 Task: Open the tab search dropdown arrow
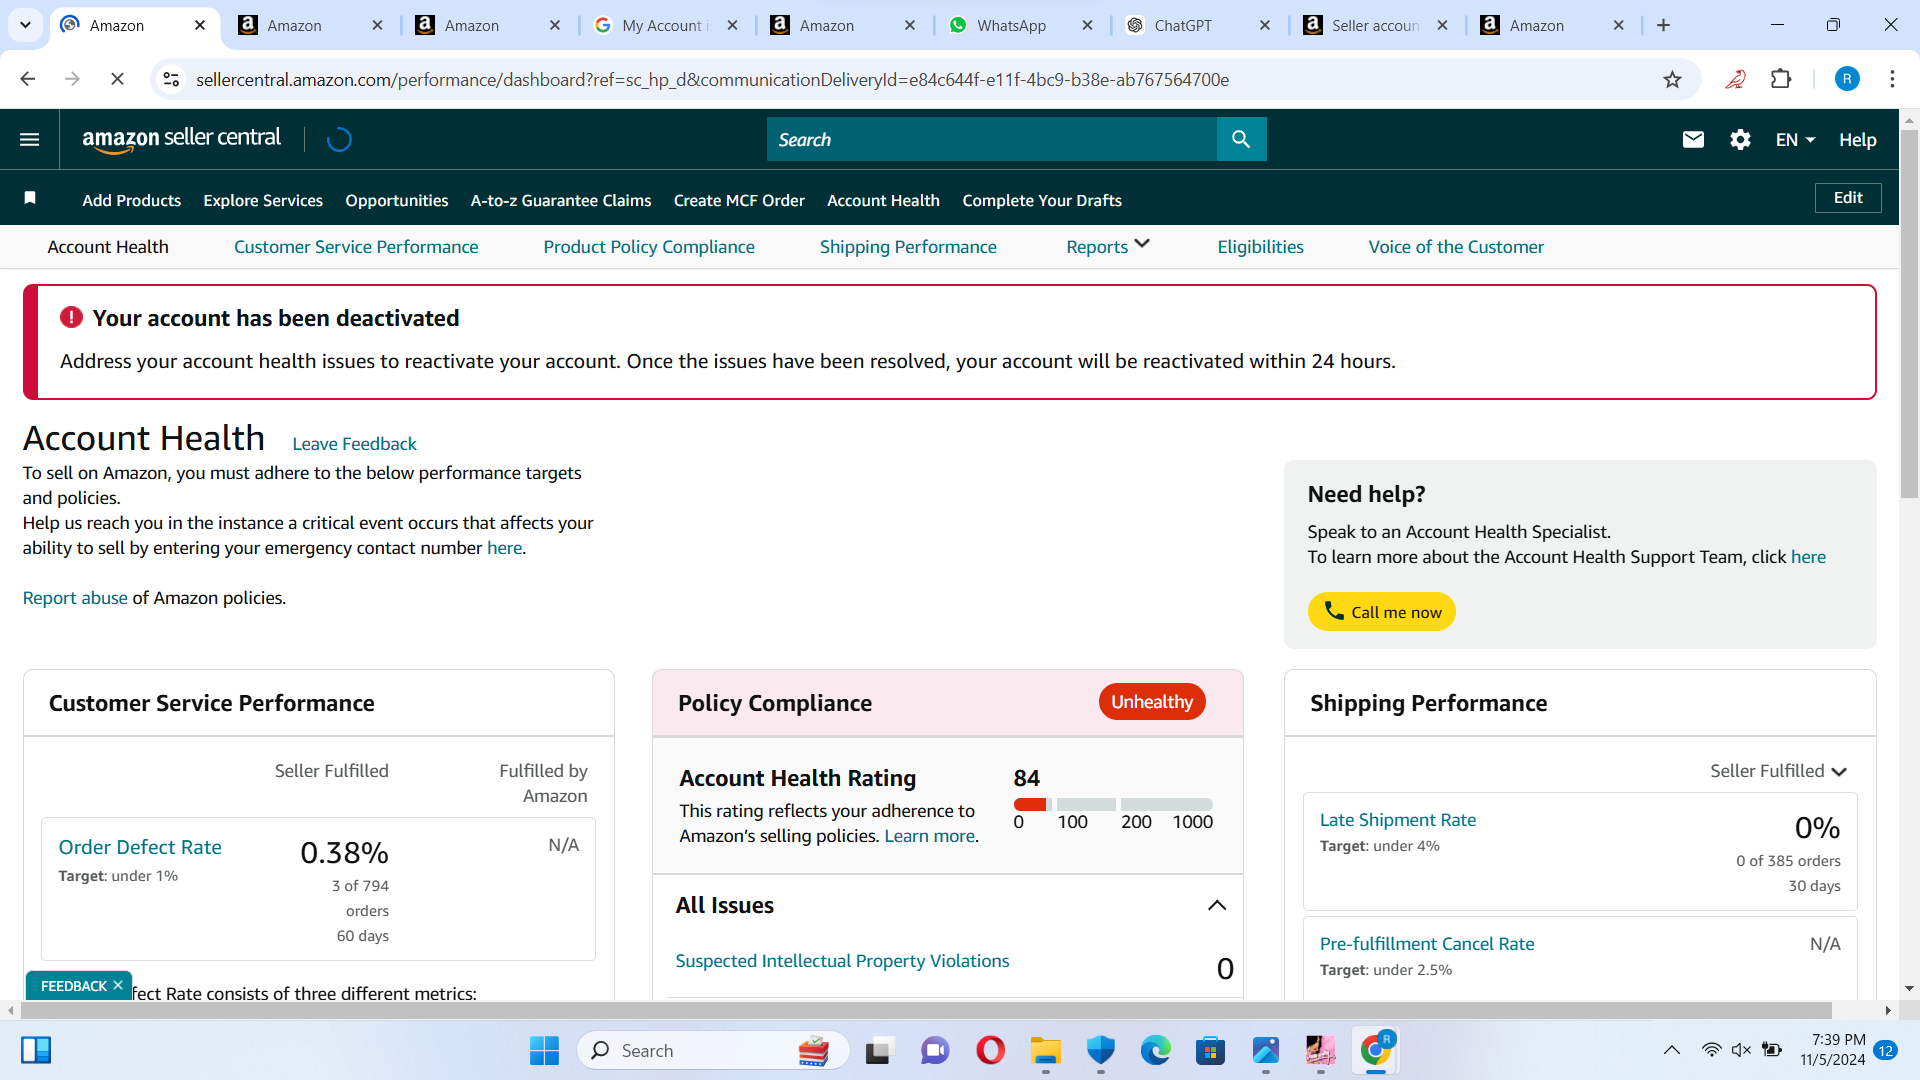click(25, 25)
